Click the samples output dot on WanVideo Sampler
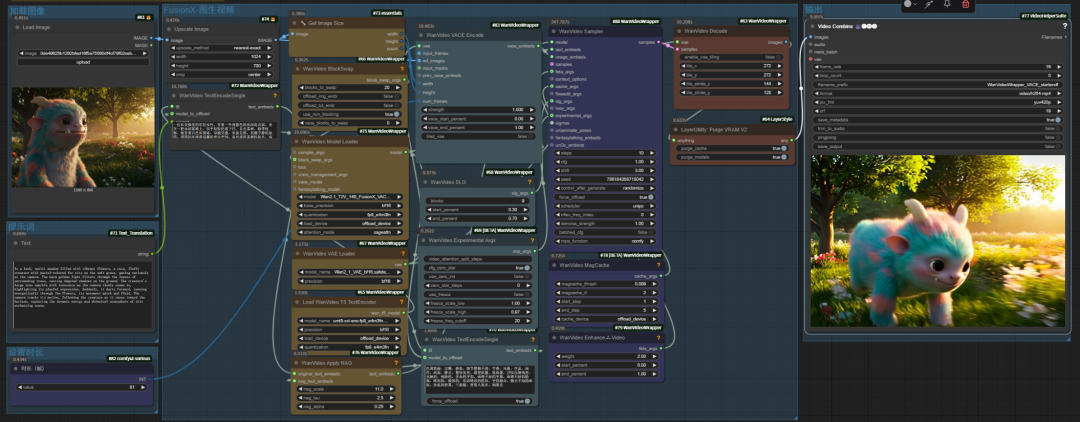Viewport: 1080px width, 422px height. coord(658,42)
